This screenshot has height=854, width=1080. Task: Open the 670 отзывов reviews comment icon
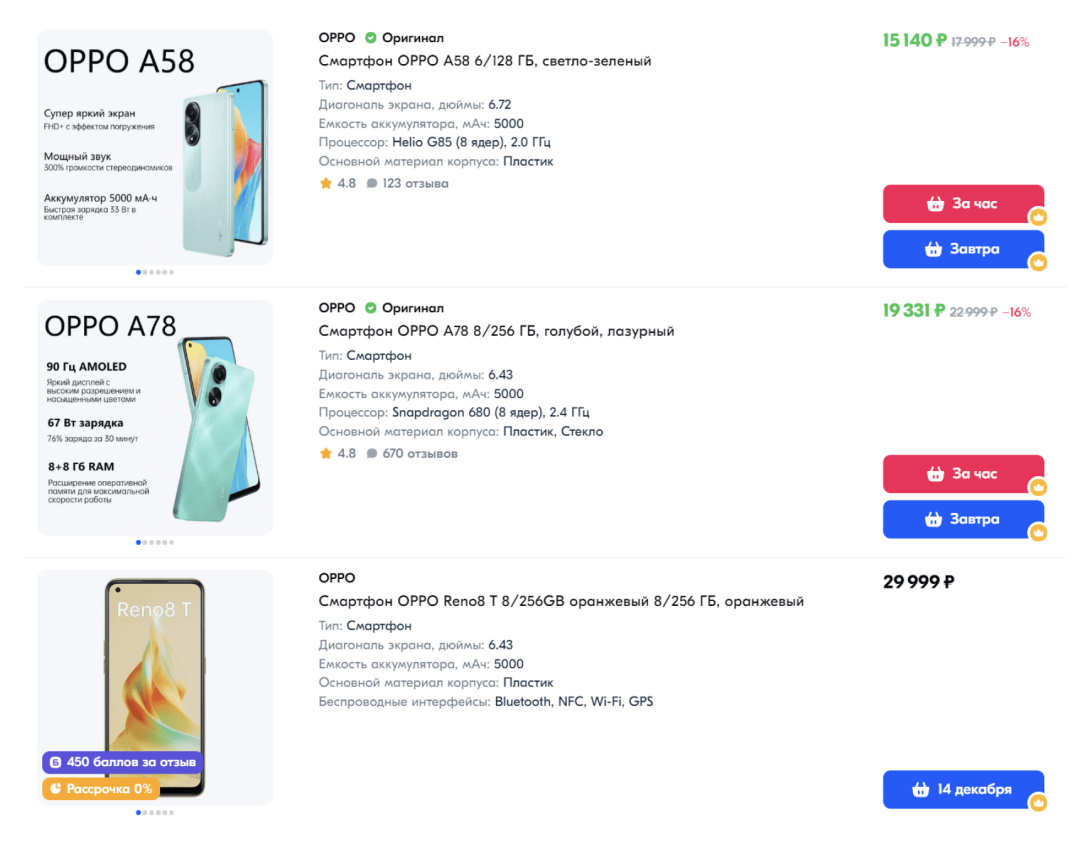(372, 454)
